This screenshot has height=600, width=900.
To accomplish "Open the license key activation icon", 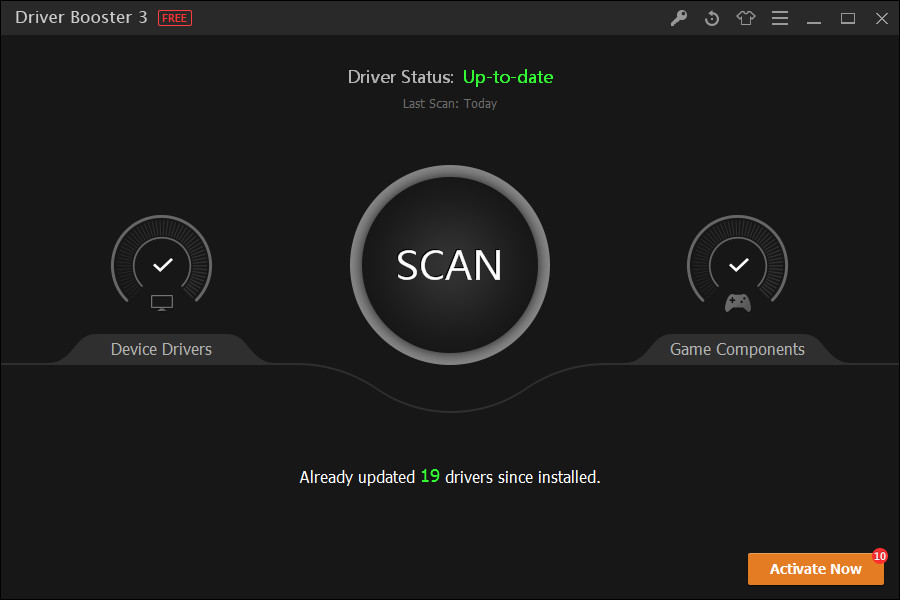I will click(679, 18).
